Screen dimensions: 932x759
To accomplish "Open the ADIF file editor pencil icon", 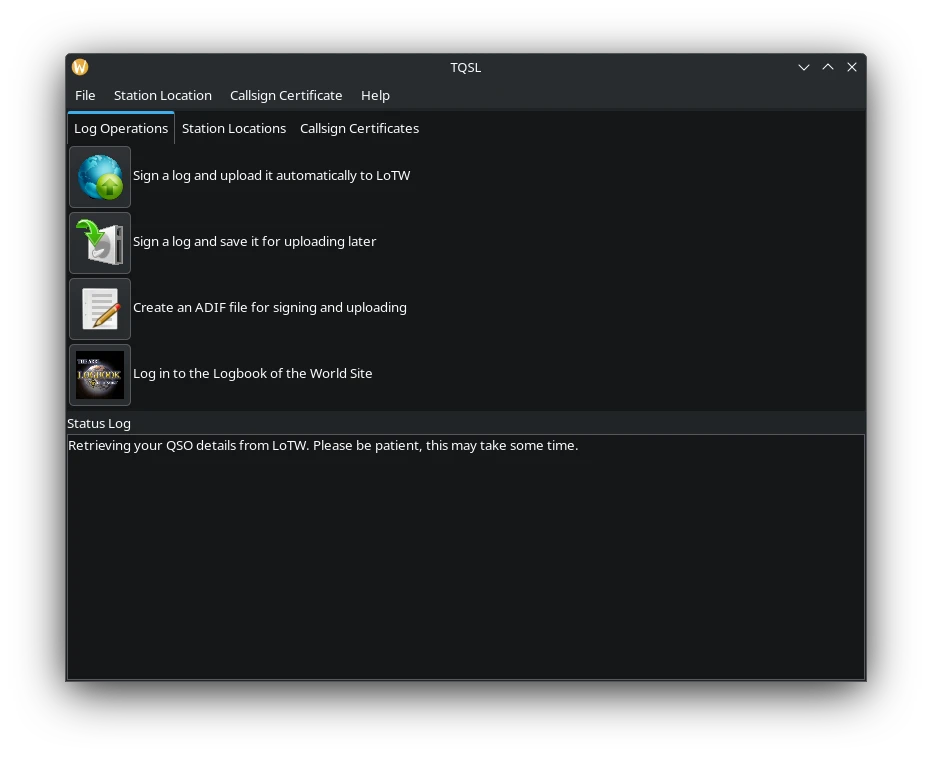I will pos(100,308).
